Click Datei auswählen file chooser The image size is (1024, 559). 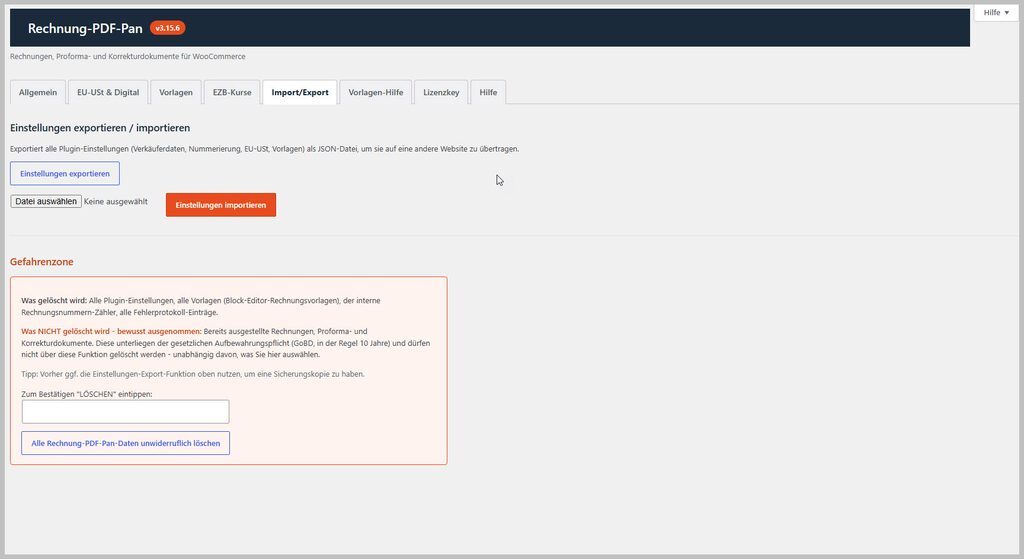46,201
